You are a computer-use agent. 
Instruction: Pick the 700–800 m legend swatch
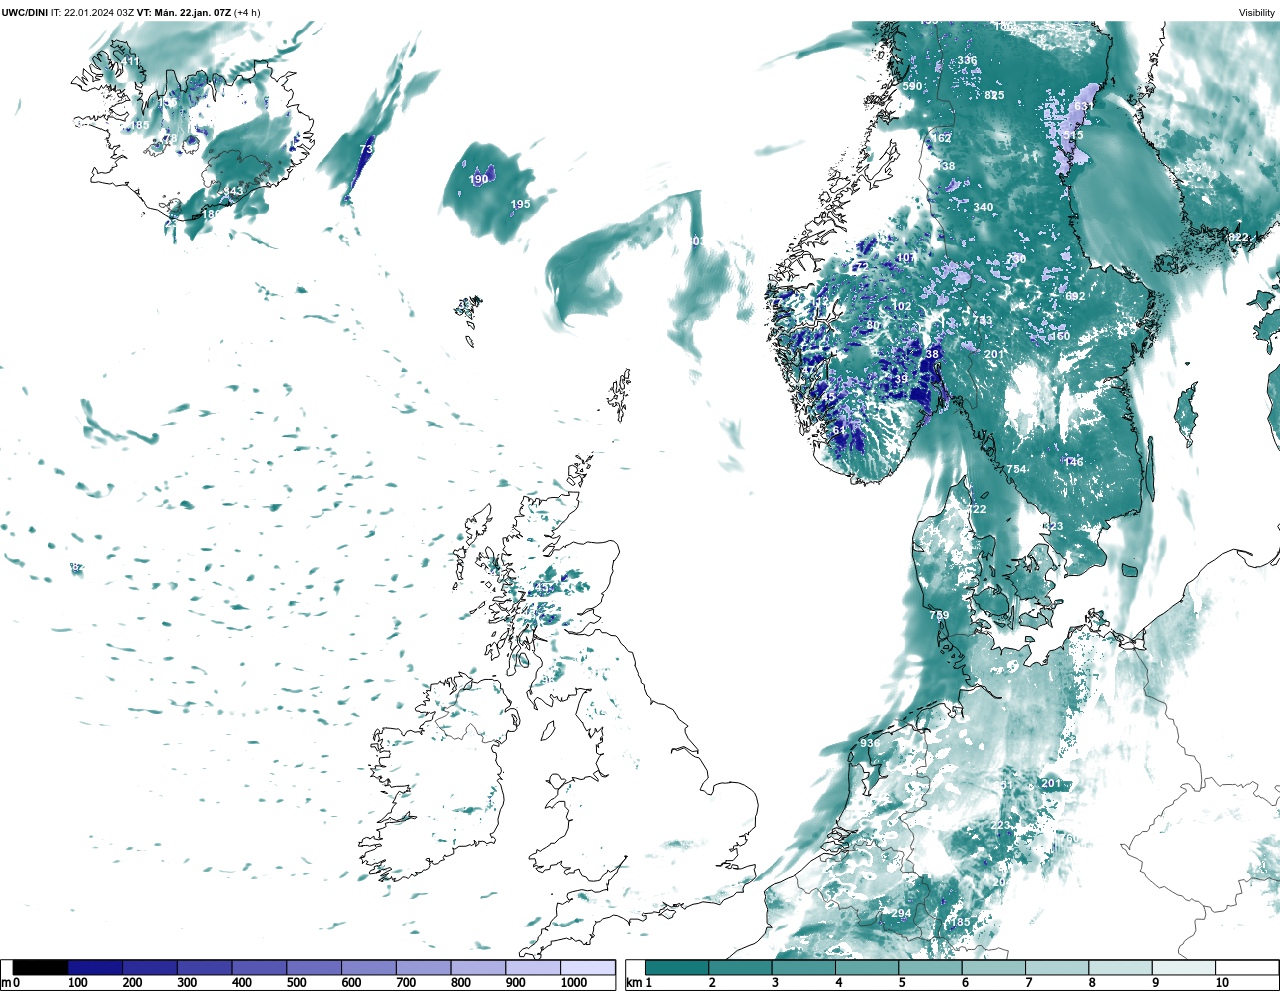tap(423, 968)
